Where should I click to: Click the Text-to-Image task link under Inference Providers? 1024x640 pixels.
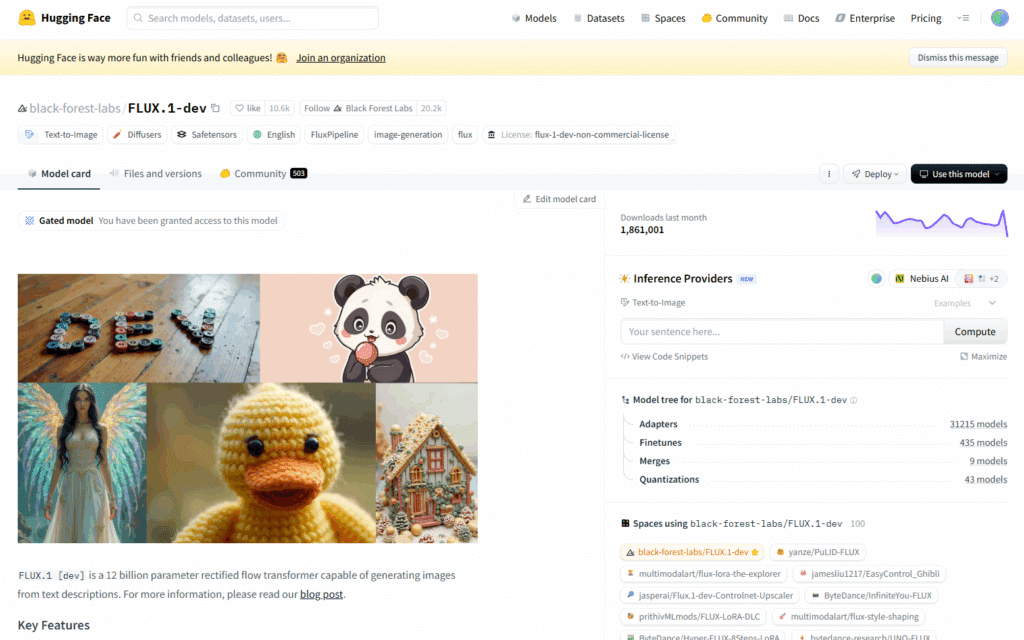(x=652, y=303)
